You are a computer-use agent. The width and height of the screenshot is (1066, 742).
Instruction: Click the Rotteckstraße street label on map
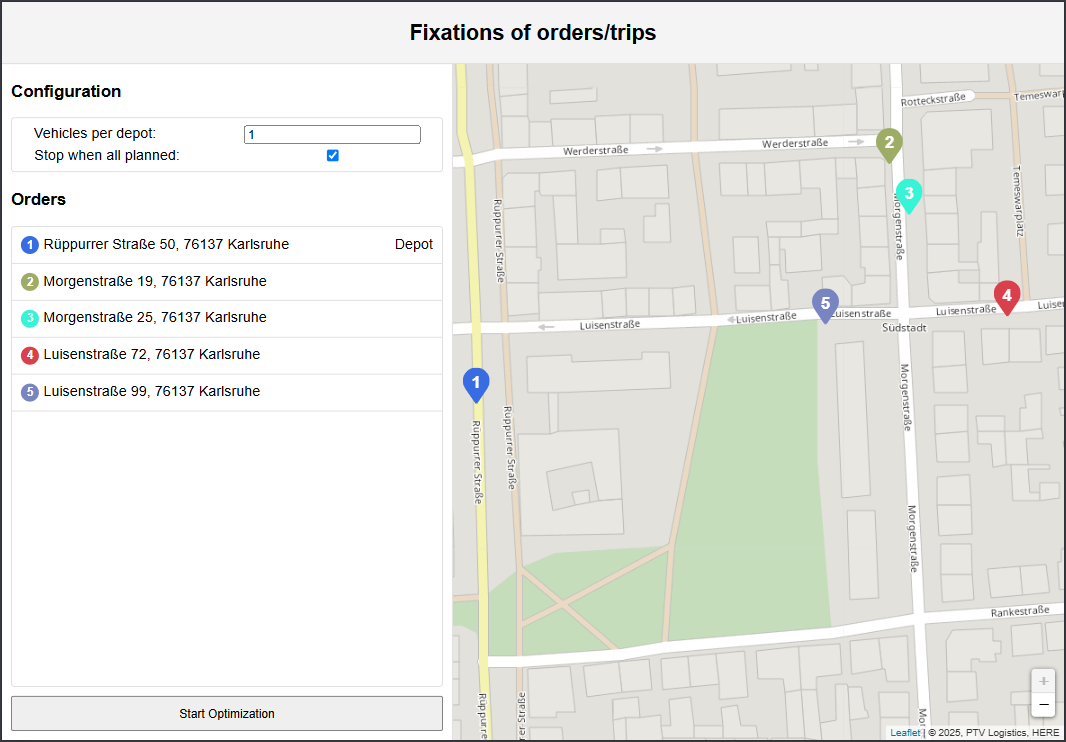(933, 99)
